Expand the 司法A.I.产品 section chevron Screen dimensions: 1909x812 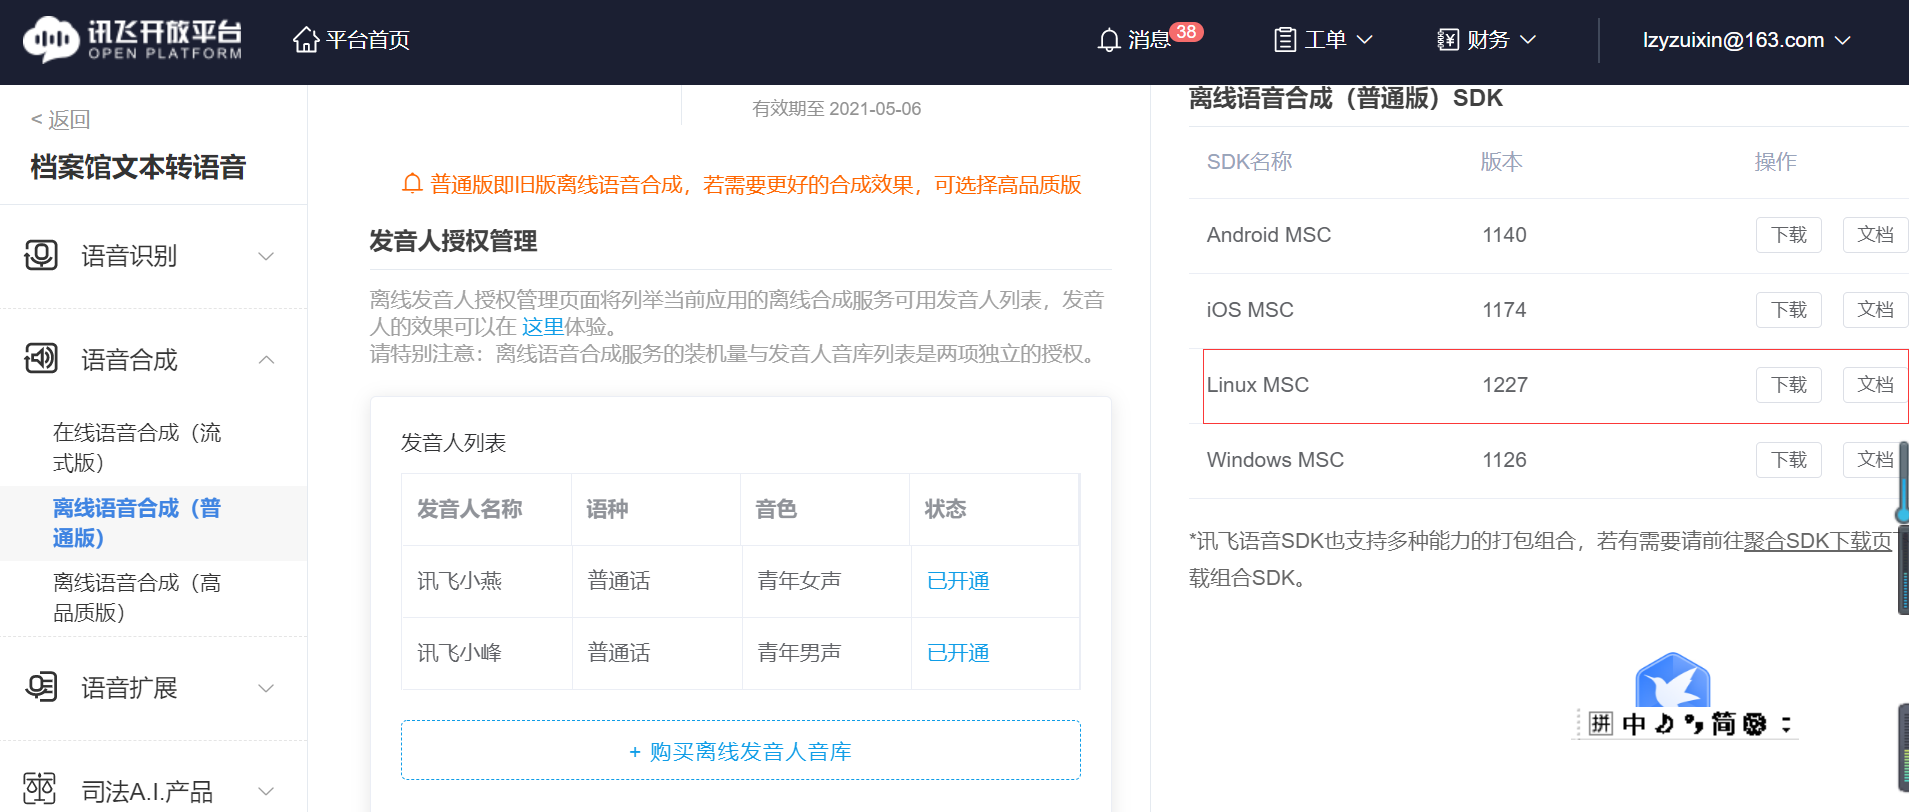[266, 791]
